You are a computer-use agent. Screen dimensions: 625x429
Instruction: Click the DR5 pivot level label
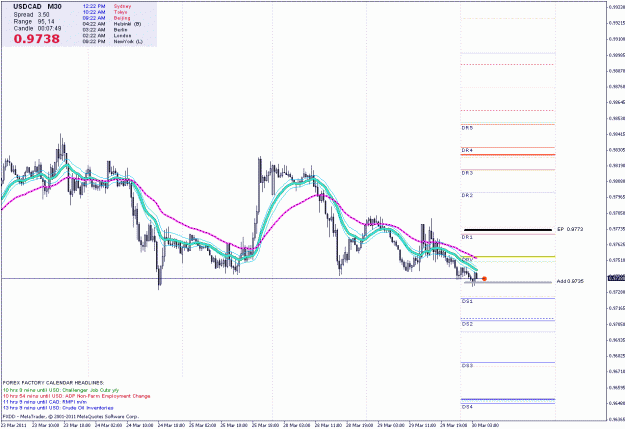pyautogui.click(x=467, y=128)
